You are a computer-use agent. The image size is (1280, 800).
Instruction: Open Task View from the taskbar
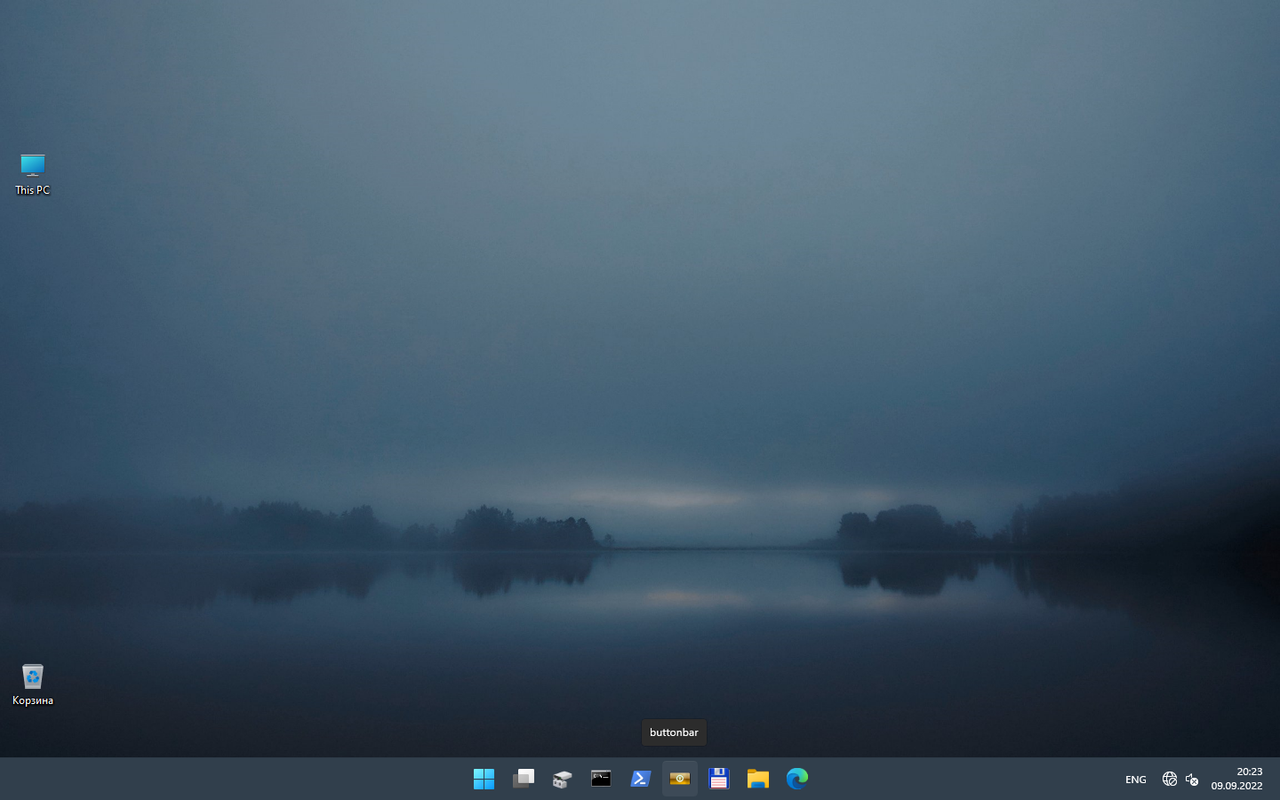[523, 779]
